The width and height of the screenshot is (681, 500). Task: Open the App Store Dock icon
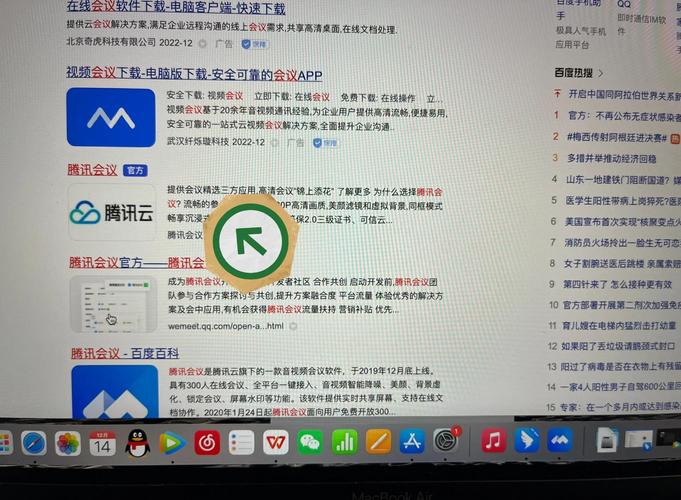coord(412,441)
